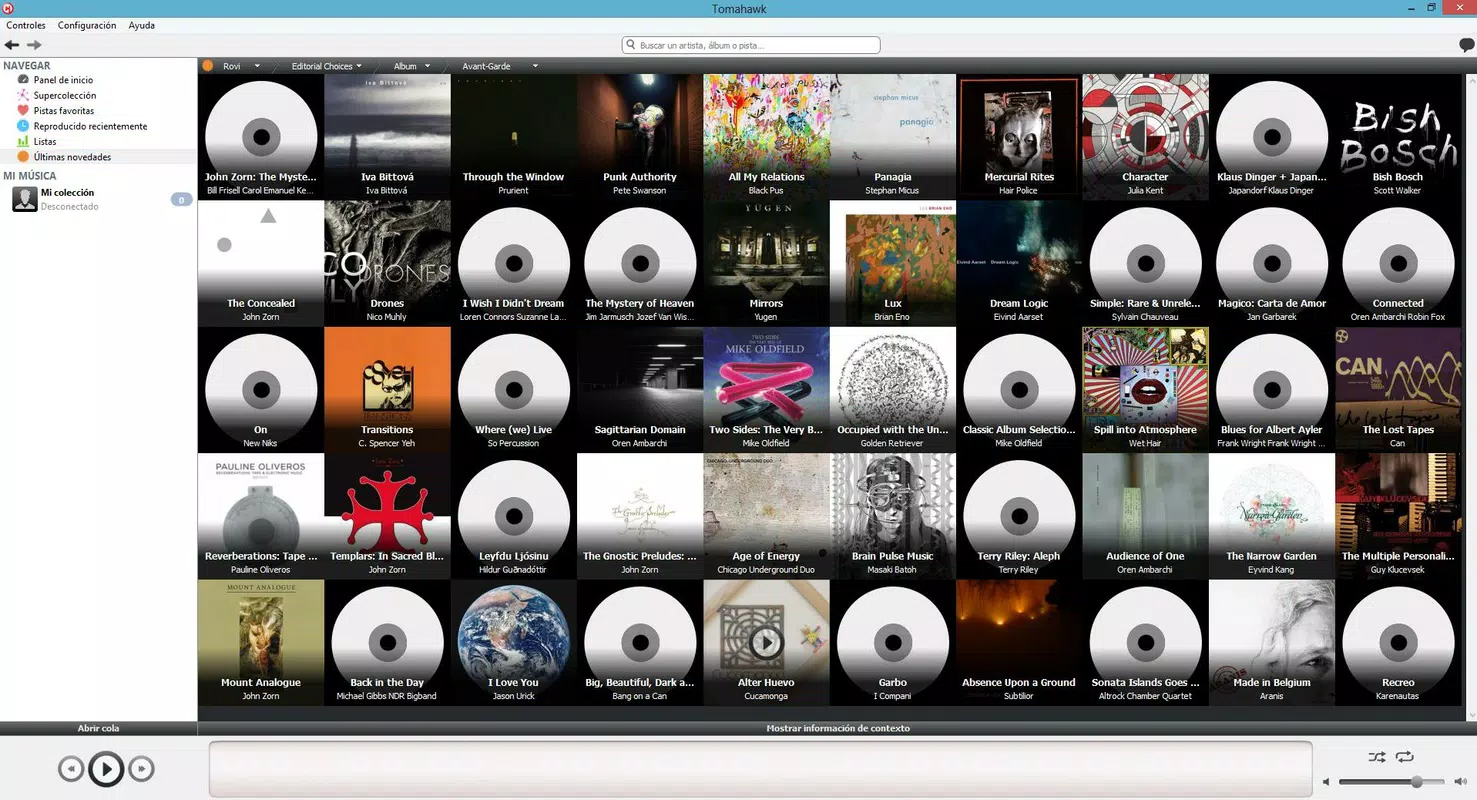Image resolution: width=1477 pixels, height=800 pixels.
Task: Click the Rovi orange source icon
Action: pos(208,66)
